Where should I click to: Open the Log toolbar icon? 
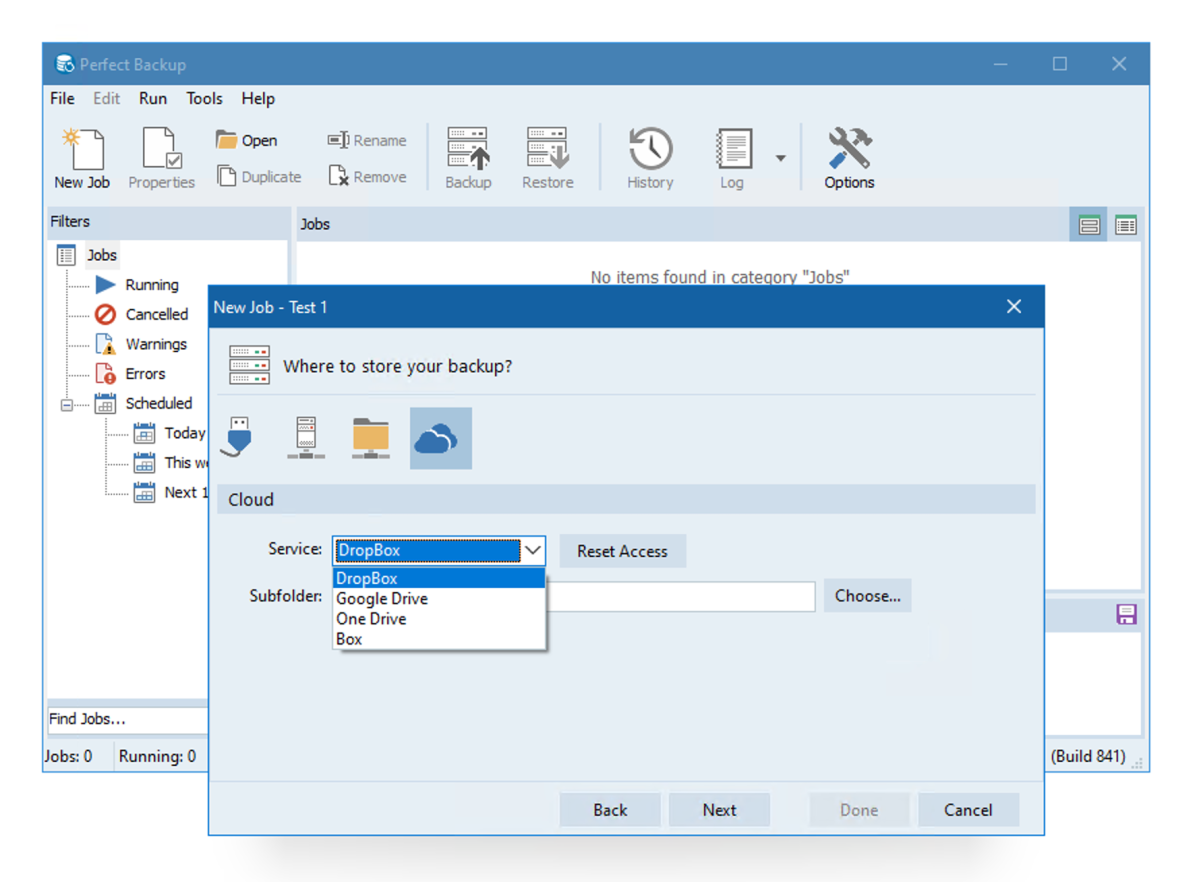click(733, 158)
